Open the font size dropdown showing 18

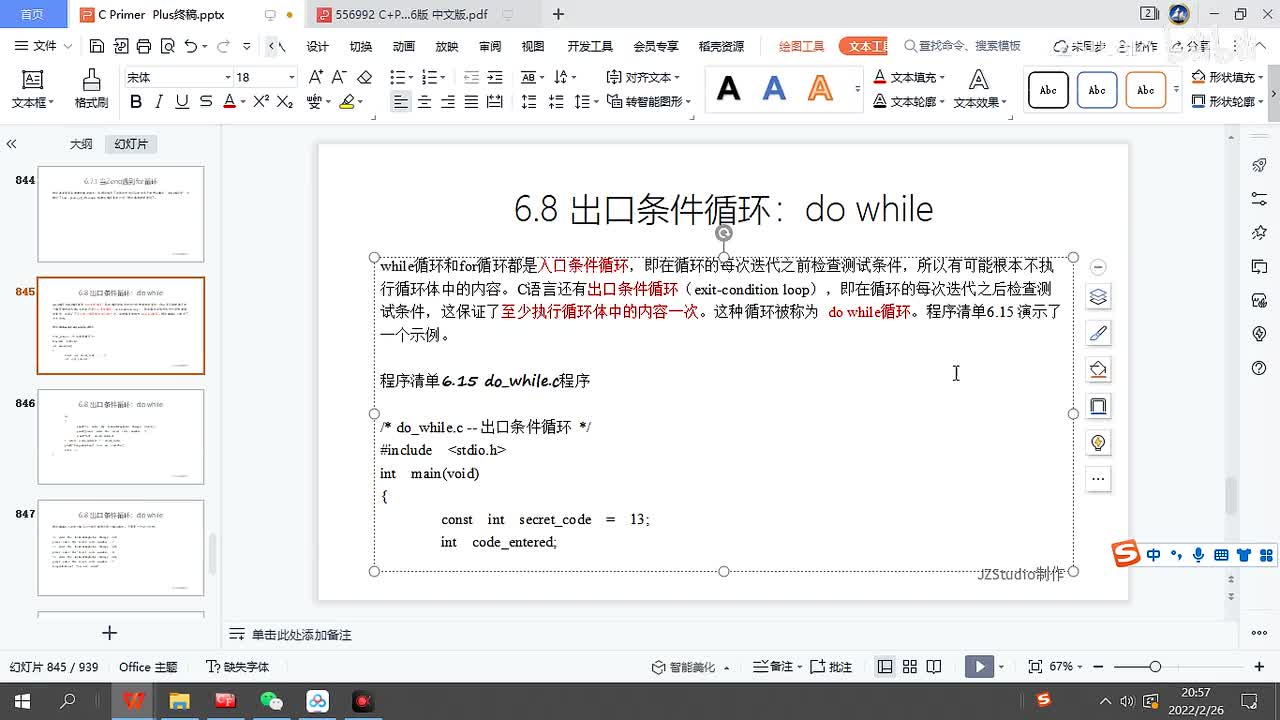292,77
